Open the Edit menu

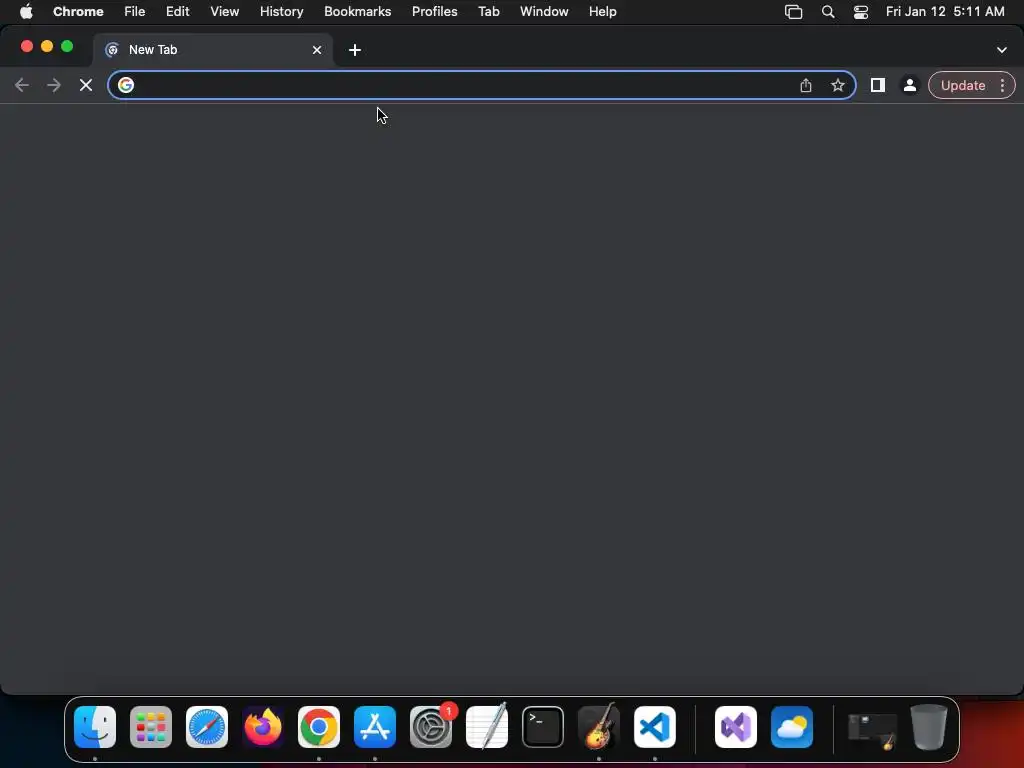178,12
